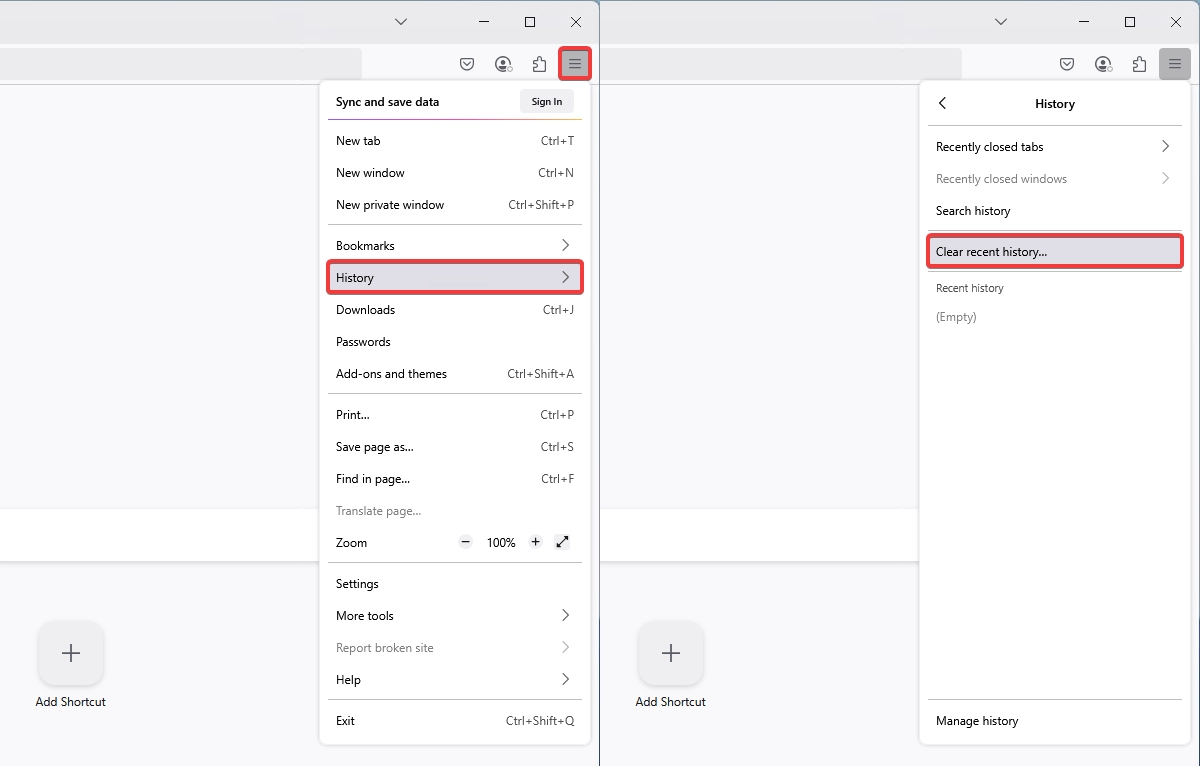This screenshot has height=766, width=1200.
Task: Open the list all tabs chevron in right window
Action: (1001, 22)
